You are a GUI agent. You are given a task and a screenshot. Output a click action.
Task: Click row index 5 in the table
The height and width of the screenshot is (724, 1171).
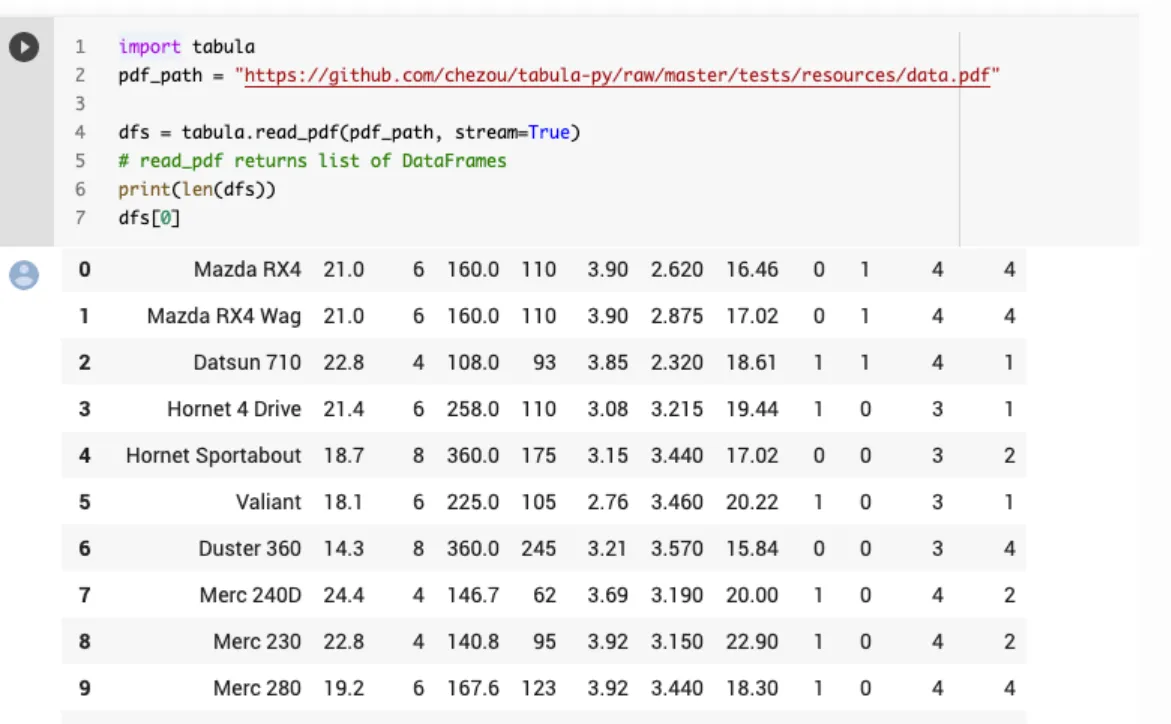click(84, 502)
